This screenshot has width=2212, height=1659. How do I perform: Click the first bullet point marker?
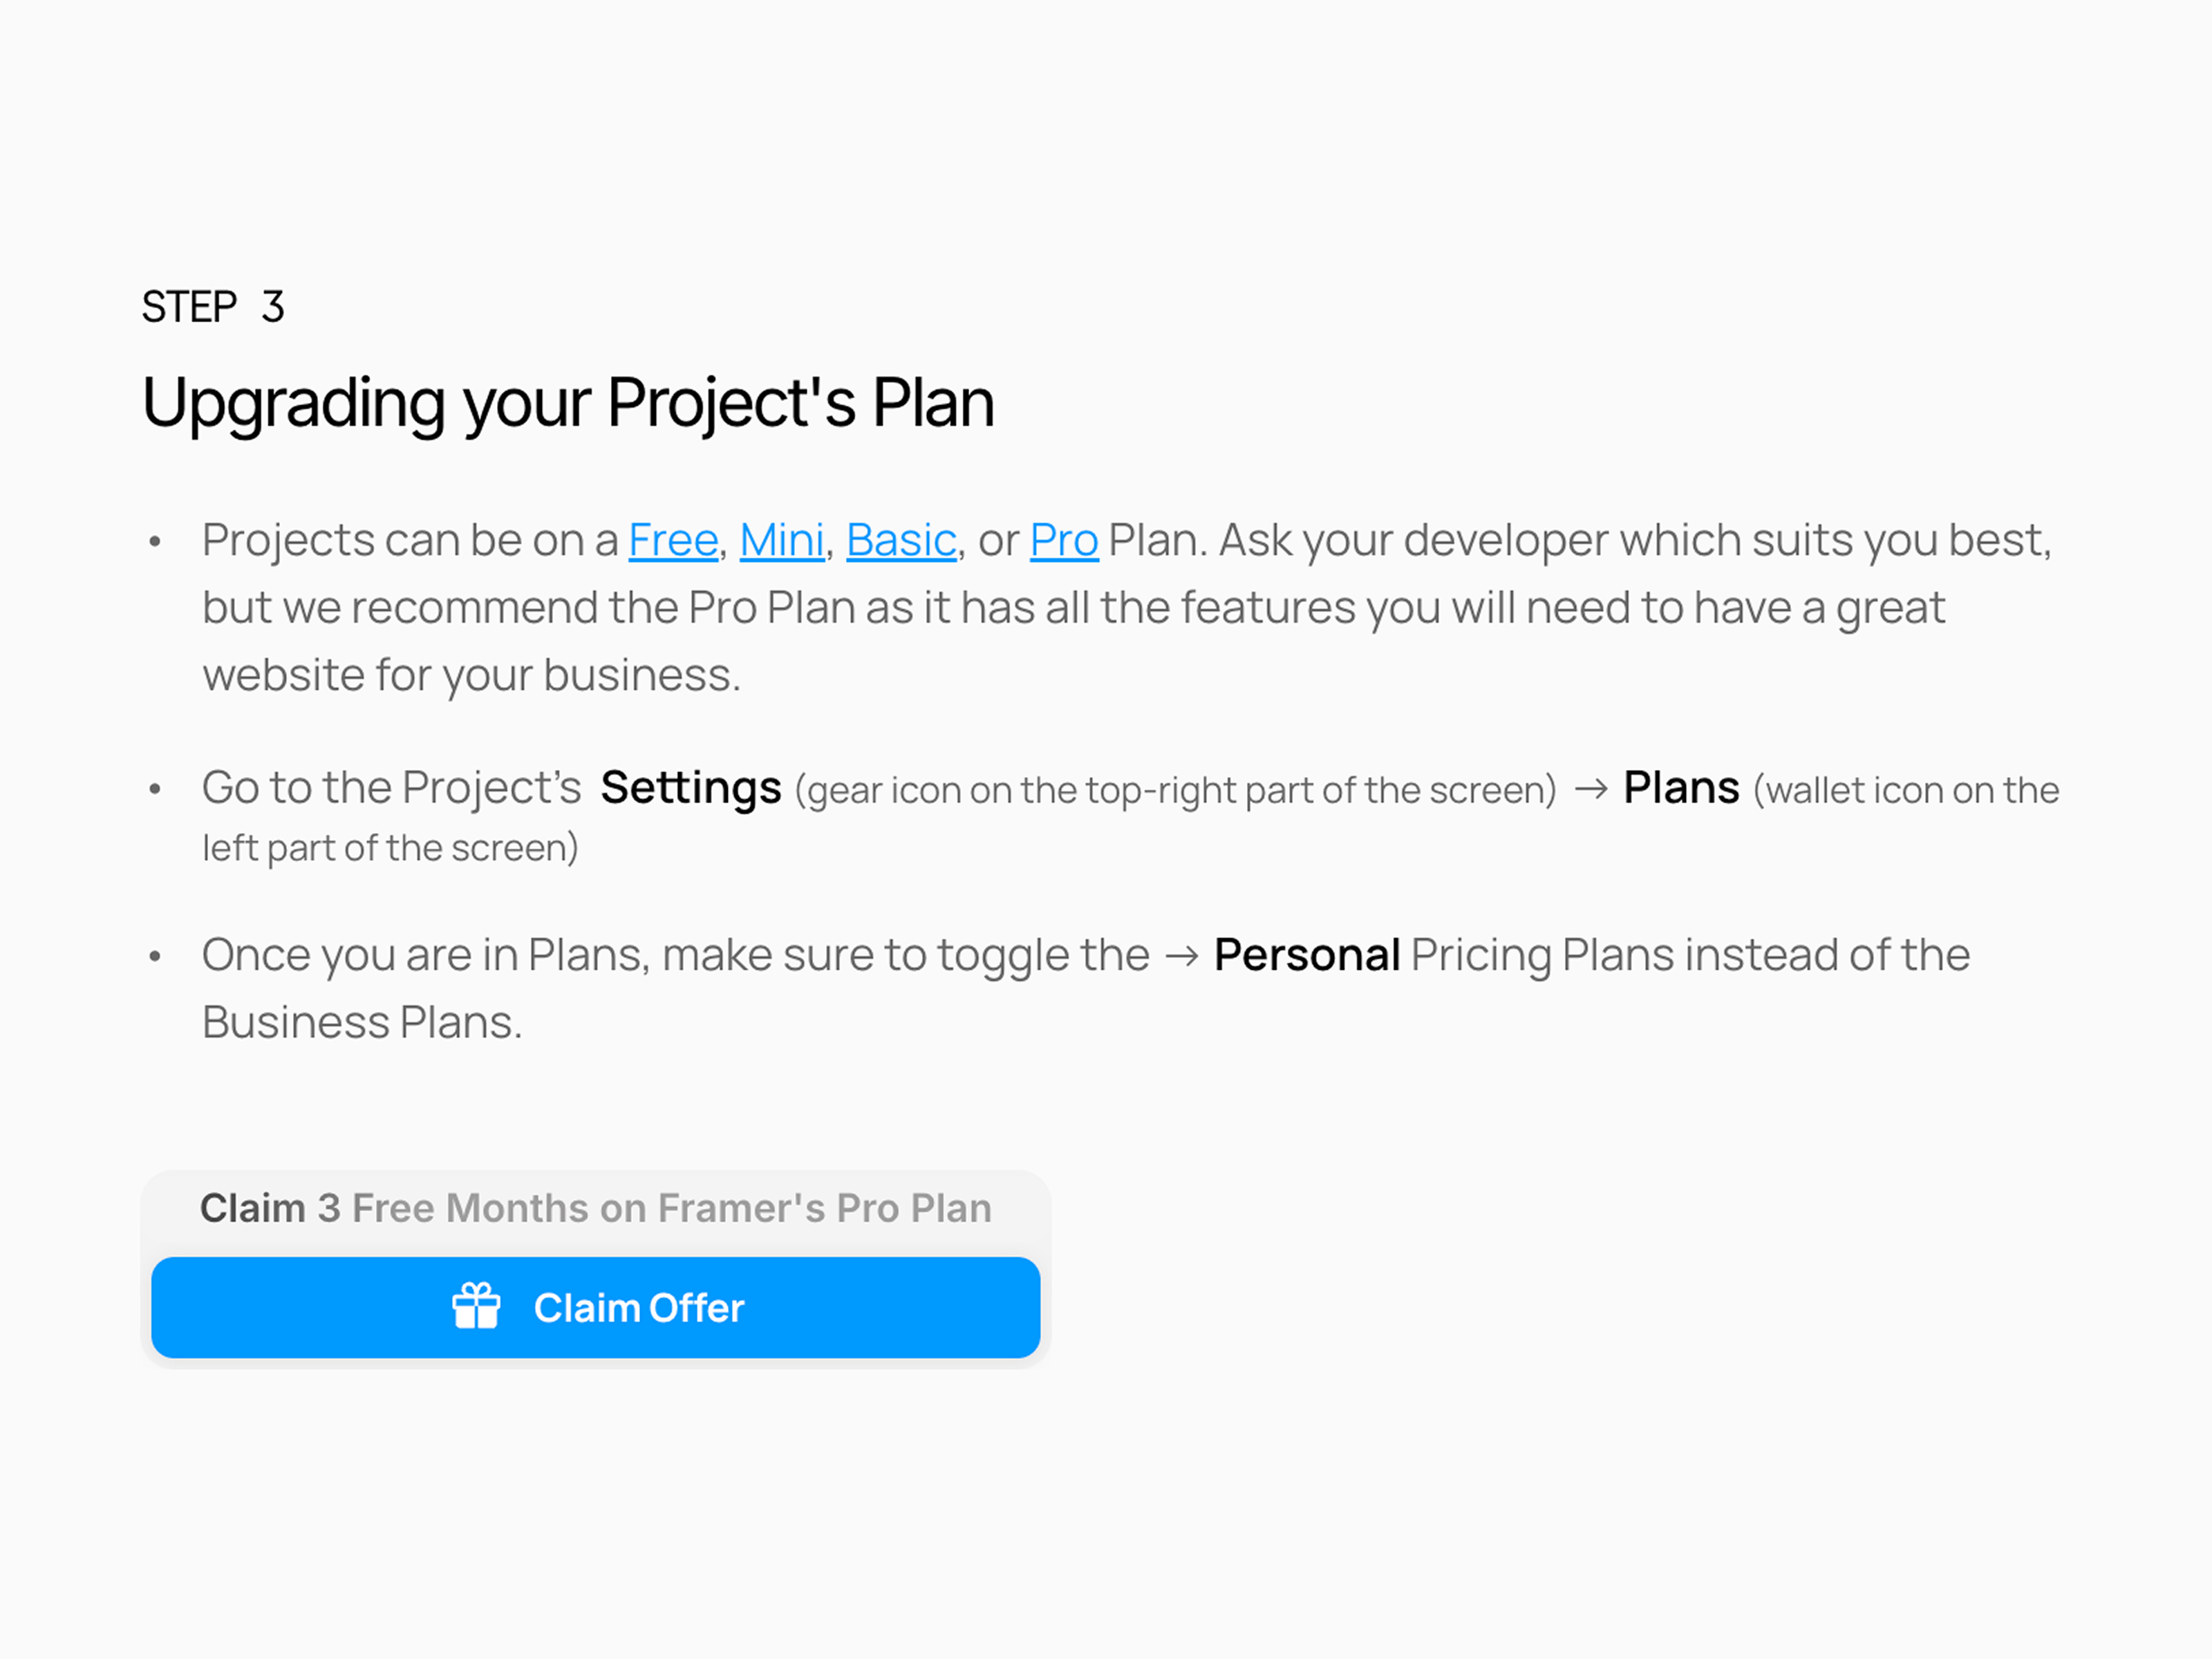pos(155,543)
